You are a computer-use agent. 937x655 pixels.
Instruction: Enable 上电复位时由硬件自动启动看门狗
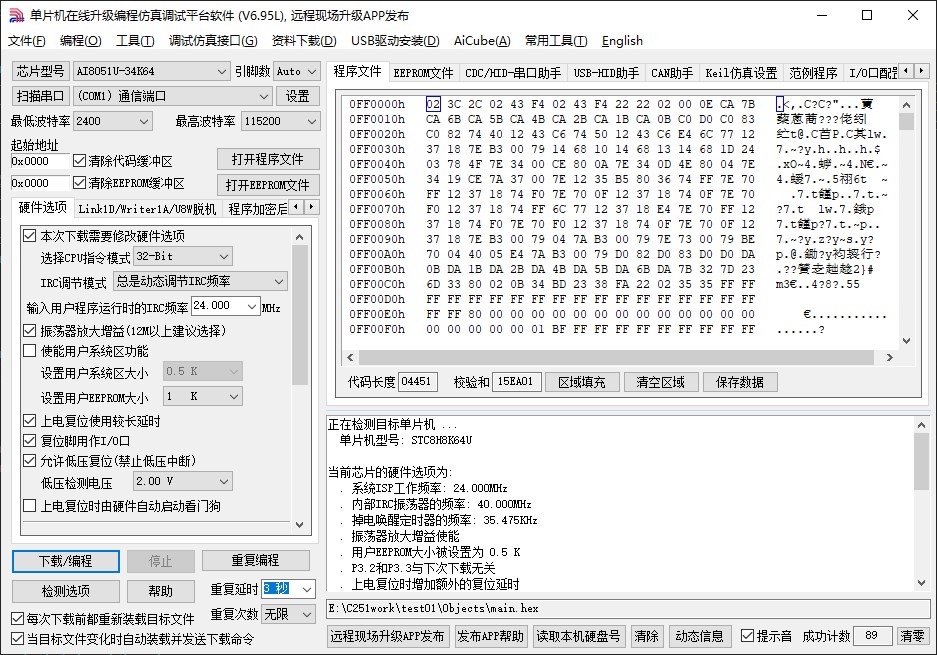(x=29, y=506)
